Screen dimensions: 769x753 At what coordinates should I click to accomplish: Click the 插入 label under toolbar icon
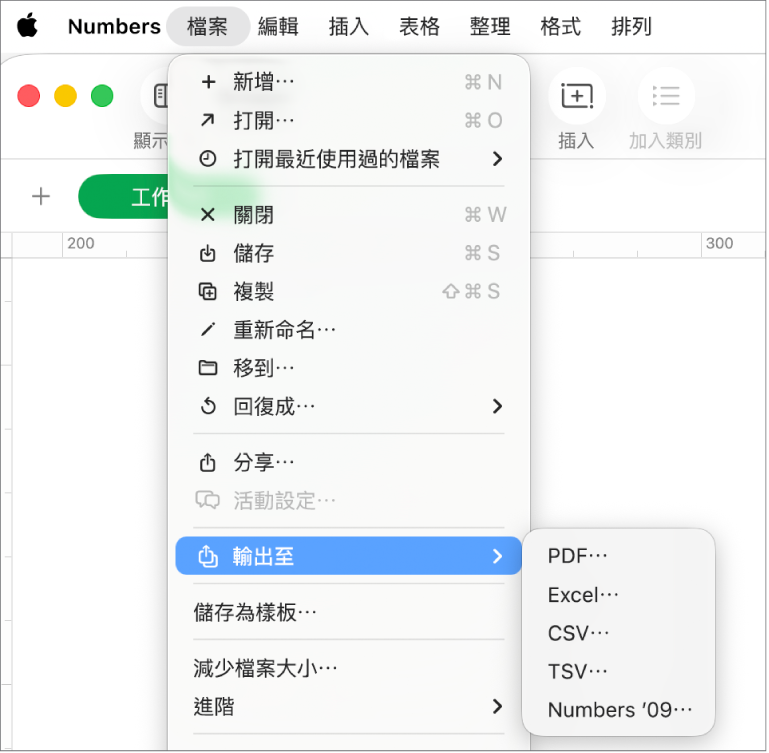576,141
